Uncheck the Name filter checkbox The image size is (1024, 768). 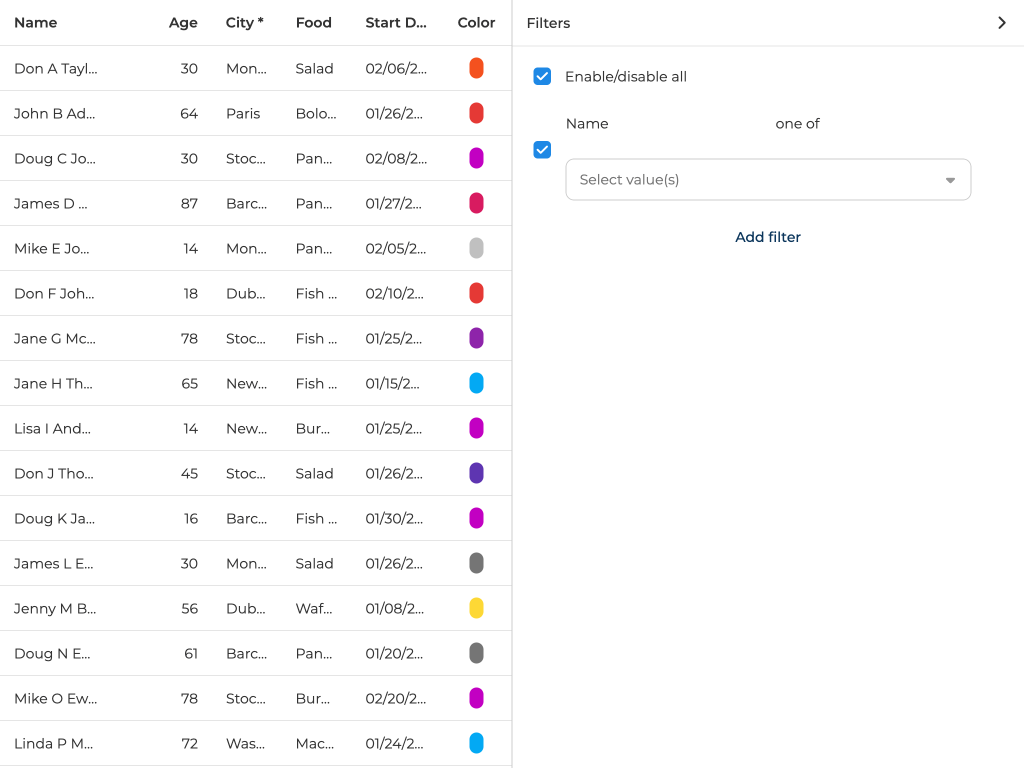pyautogui.click(x=542, y=150)
